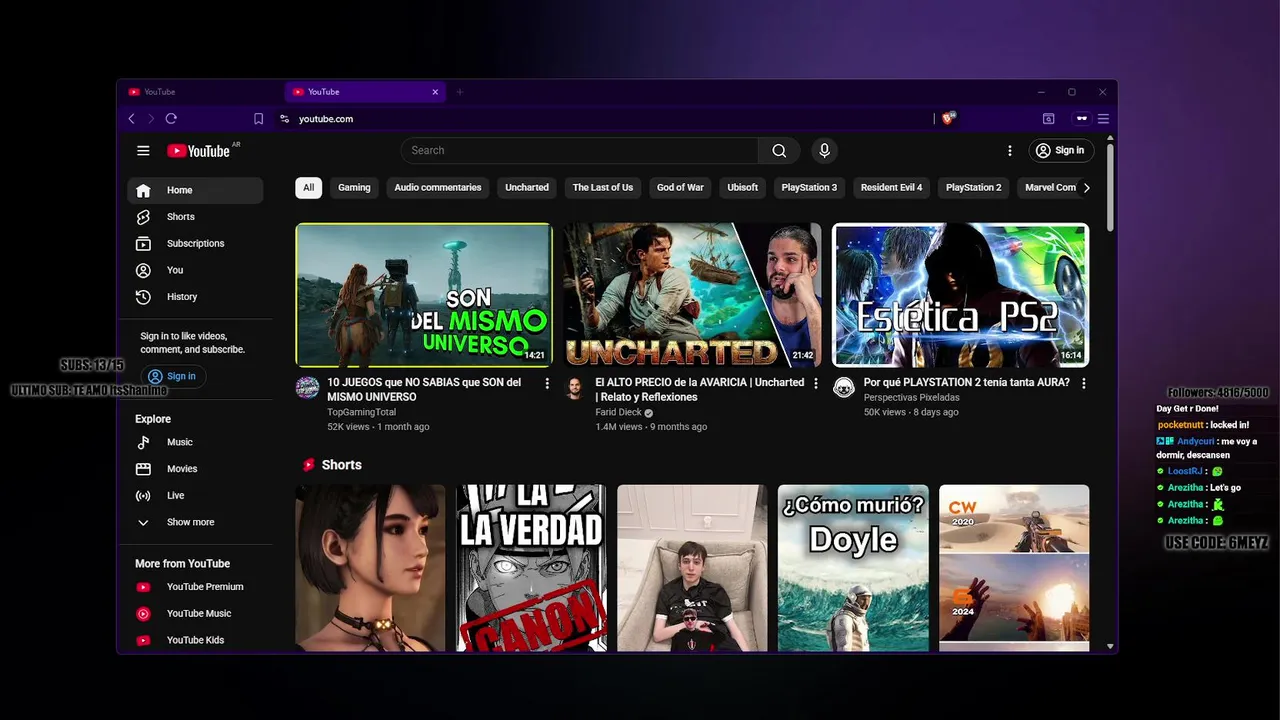Open Shorts in the sidebar

coord(195,217)
